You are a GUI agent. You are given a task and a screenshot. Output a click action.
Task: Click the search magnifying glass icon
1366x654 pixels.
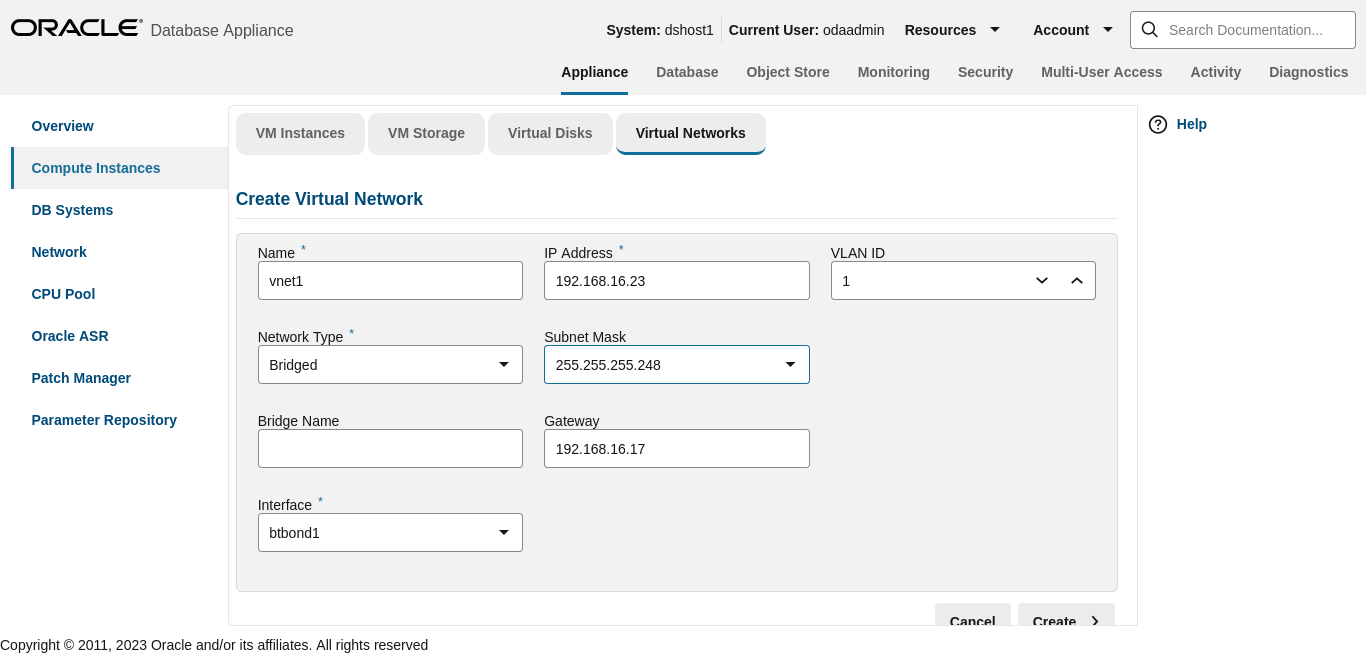(x=1149, y=29)
